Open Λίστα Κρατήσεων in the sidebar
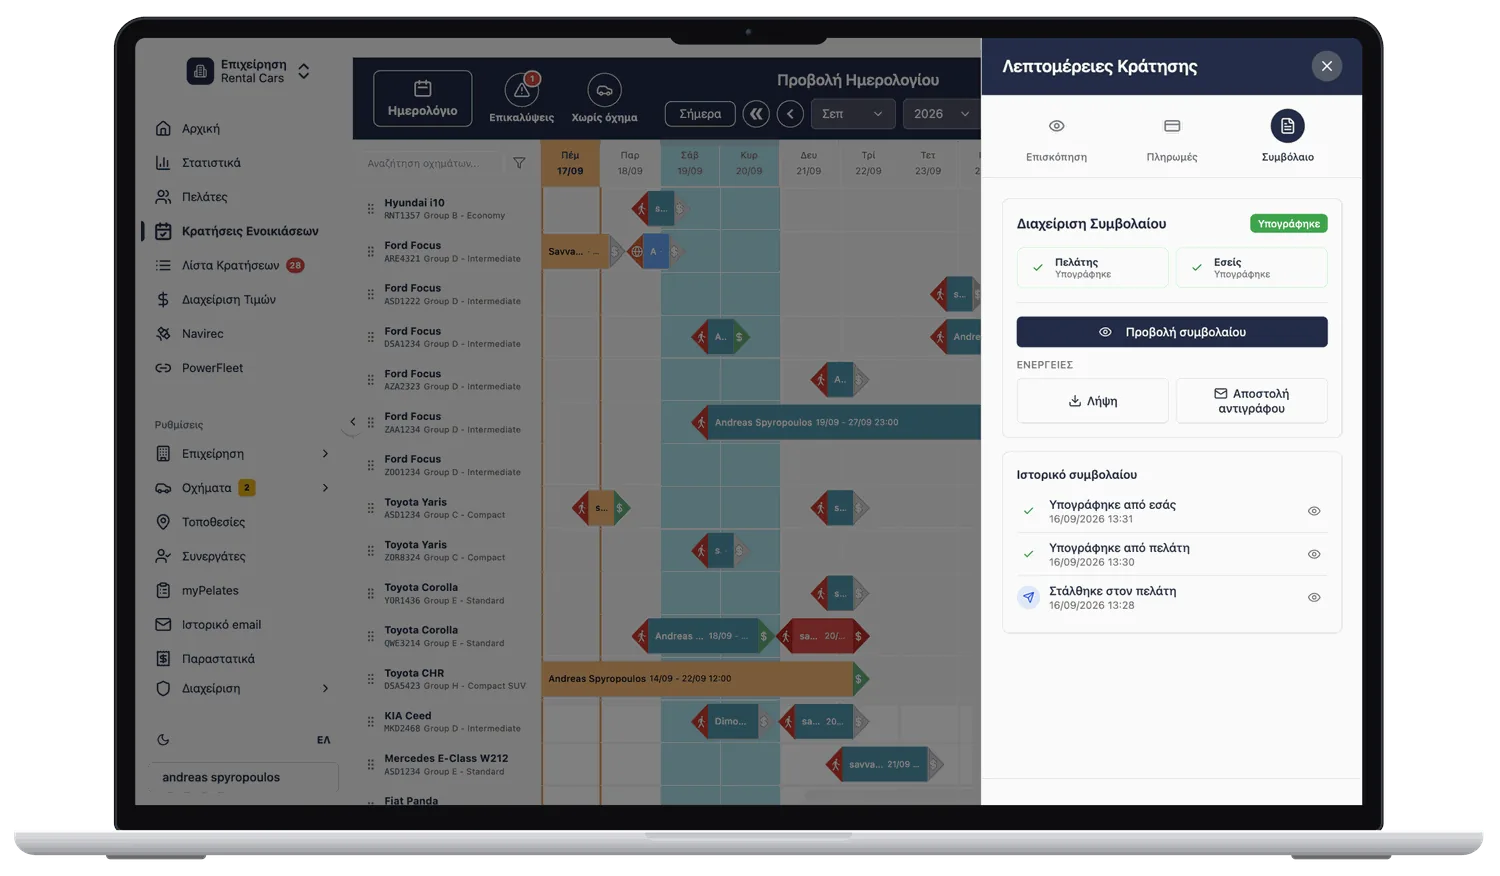Screen dimensions: 1500x876 229,265
